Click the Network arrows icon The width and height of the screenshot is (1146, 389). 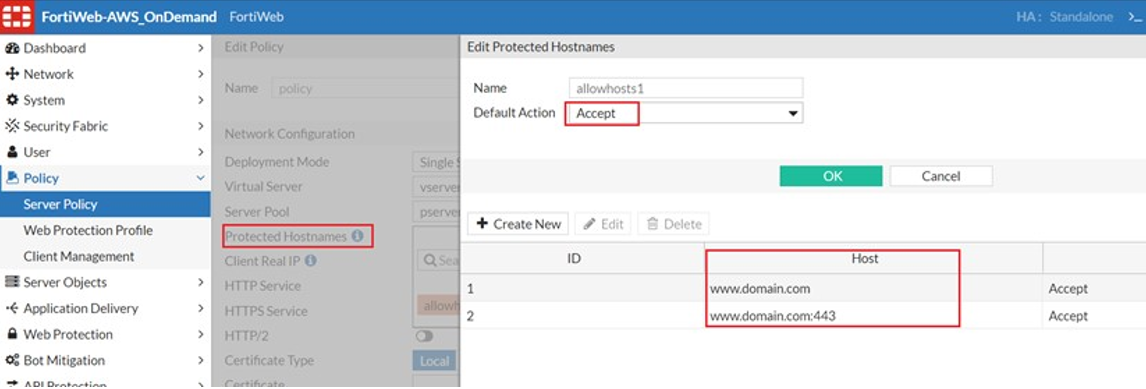12,74
